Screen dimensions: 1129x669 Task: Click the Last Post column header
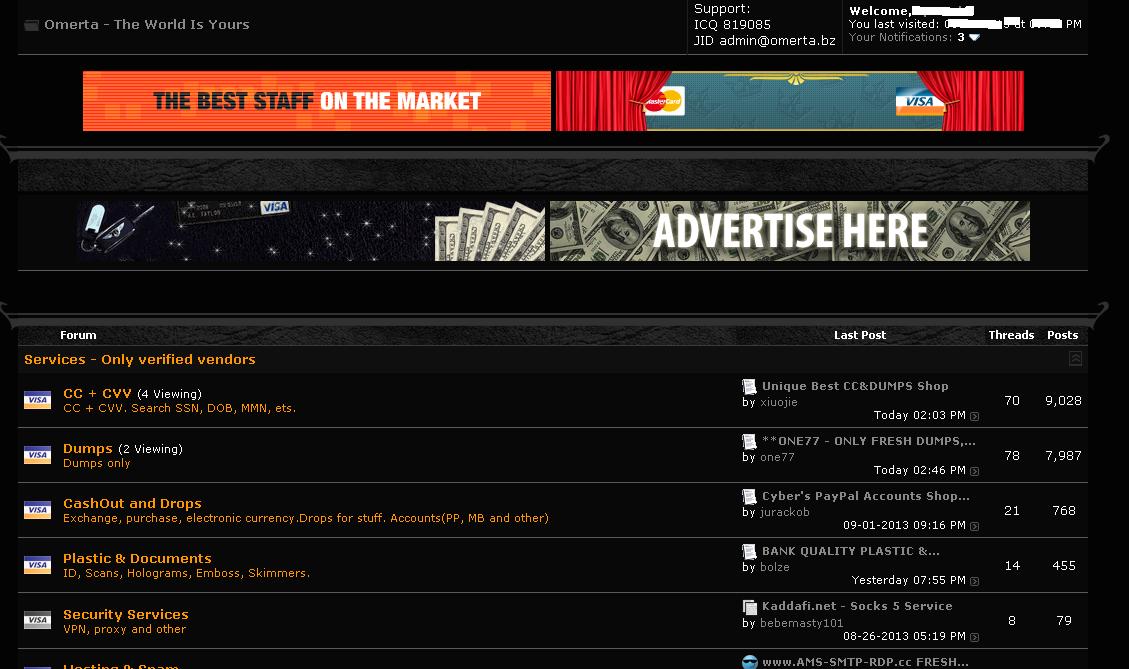[x=860, y=335]
